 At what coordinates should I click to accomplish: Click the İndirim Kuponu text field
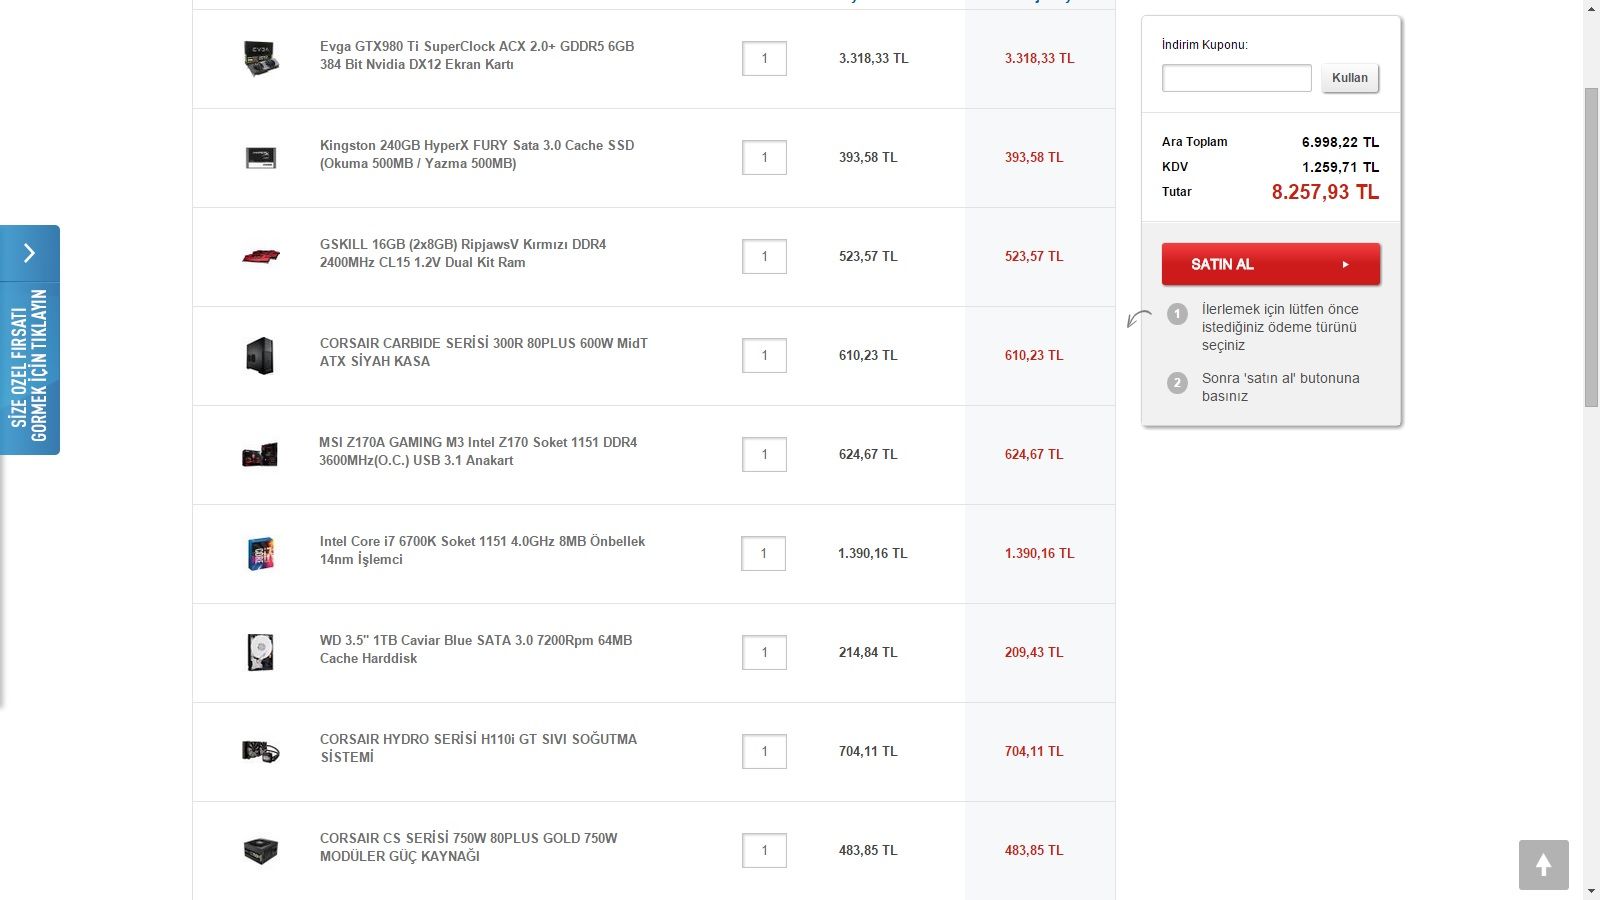1236,78
